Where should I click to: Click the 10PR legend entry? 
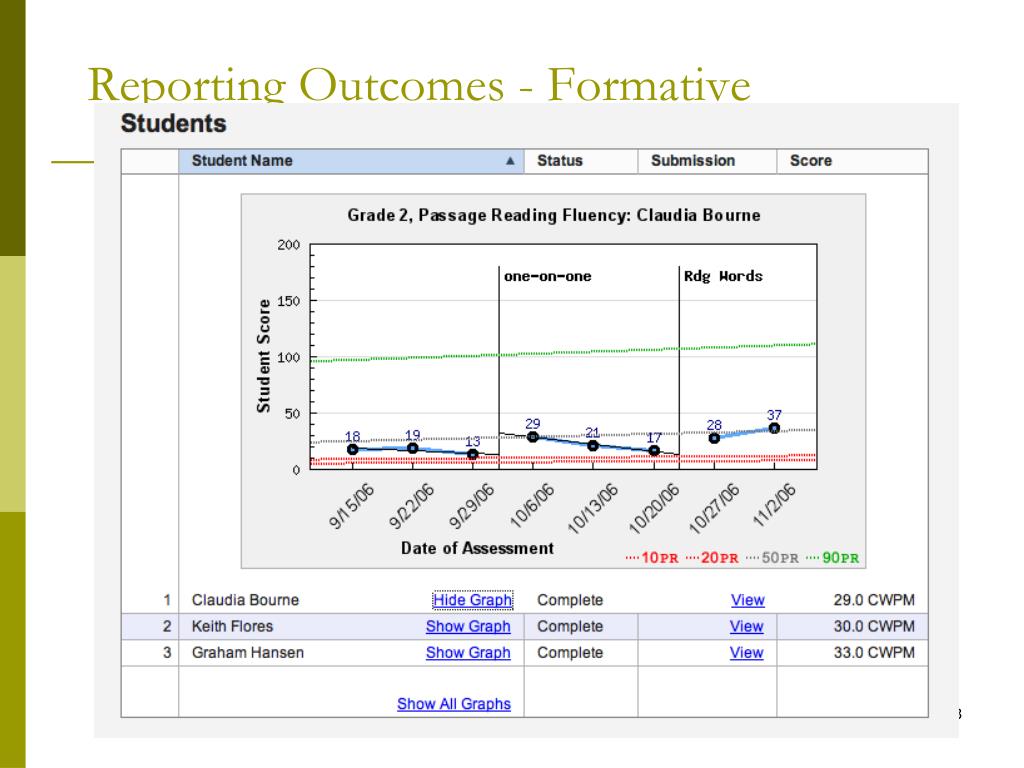(652, 558)
